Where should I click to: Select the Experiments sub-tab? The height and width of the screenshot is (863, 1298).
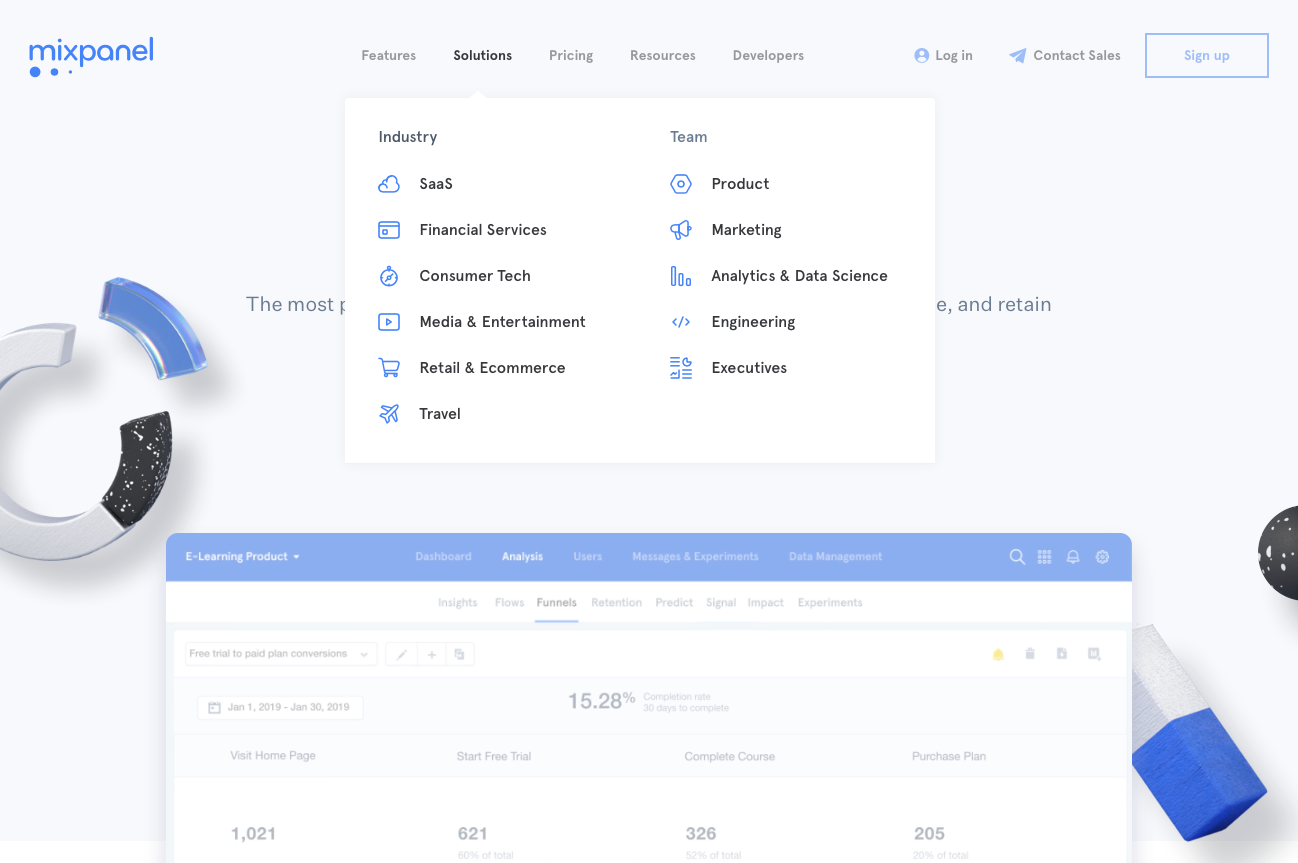click(830, 603)
